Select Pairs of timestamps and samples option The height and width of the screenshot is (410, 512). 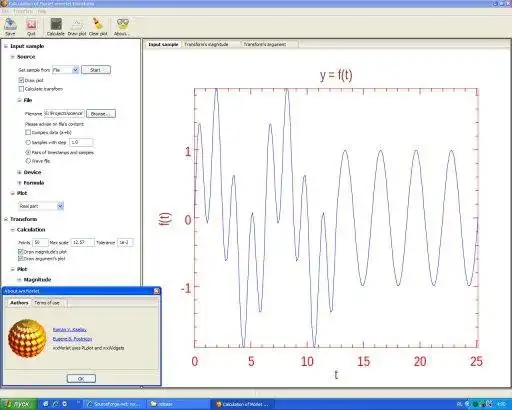click(28, 152)
